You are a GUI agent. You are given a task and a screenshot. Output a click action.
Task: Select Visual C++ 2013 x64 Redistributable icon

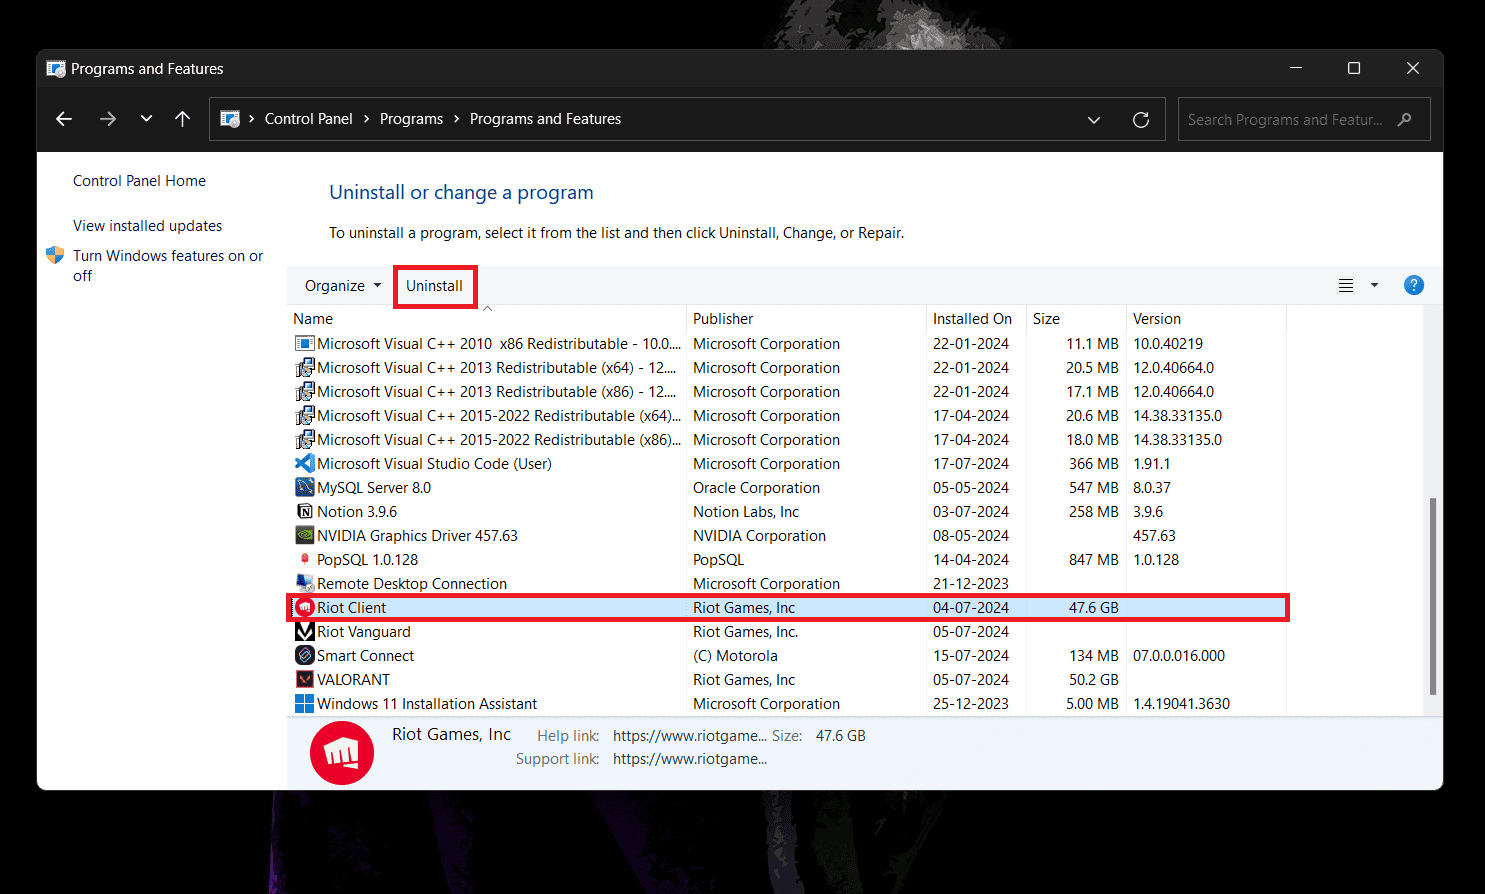click(305, 368)
